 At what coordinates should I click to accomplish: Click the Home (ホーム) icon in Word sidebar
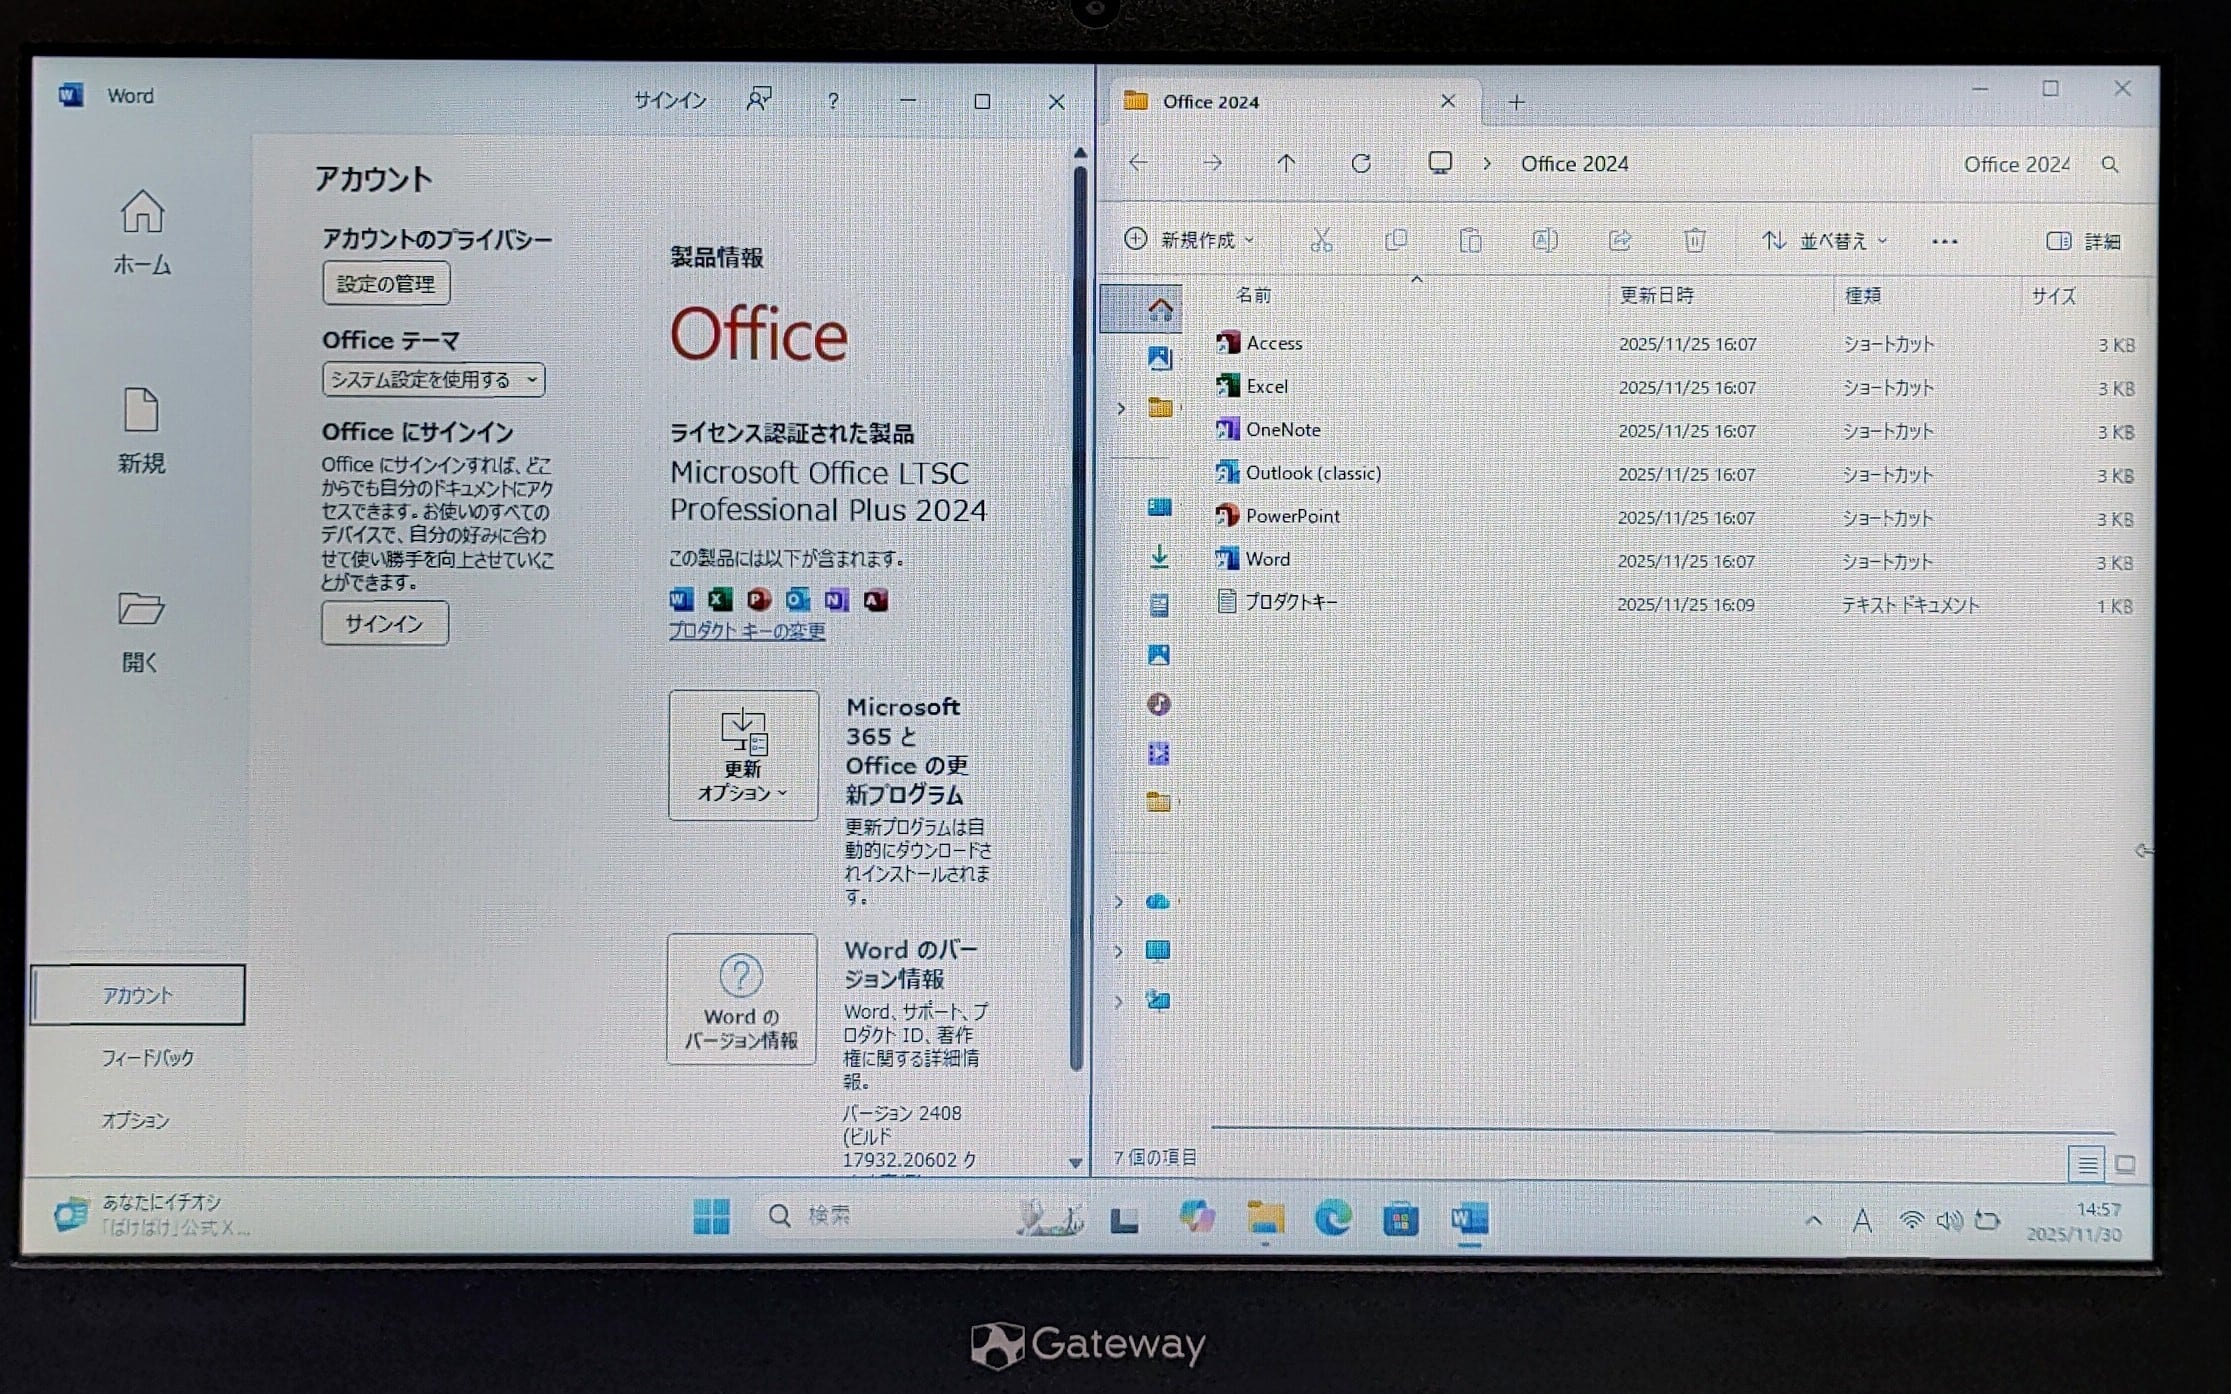click(142, 212)
